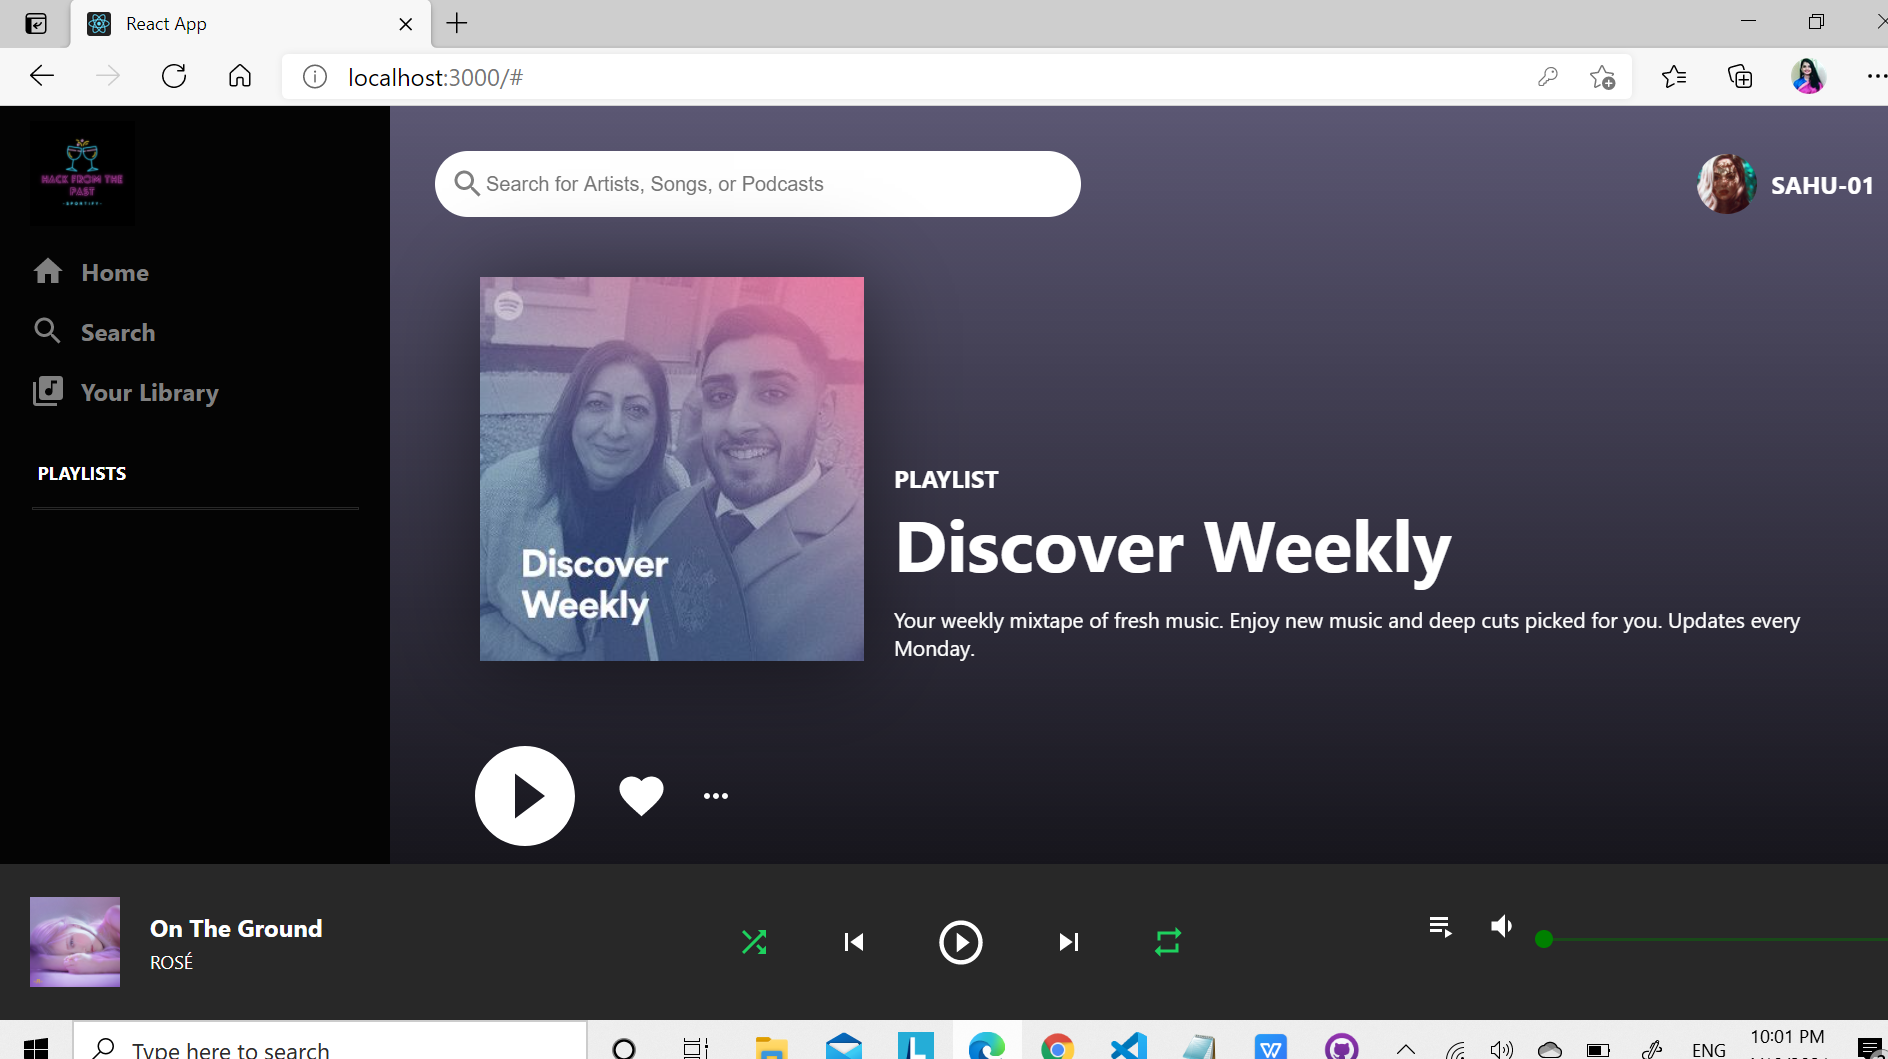The image size is (1888, 1059).
Task: Click the SAHU-01 username
Action: 1822,185
